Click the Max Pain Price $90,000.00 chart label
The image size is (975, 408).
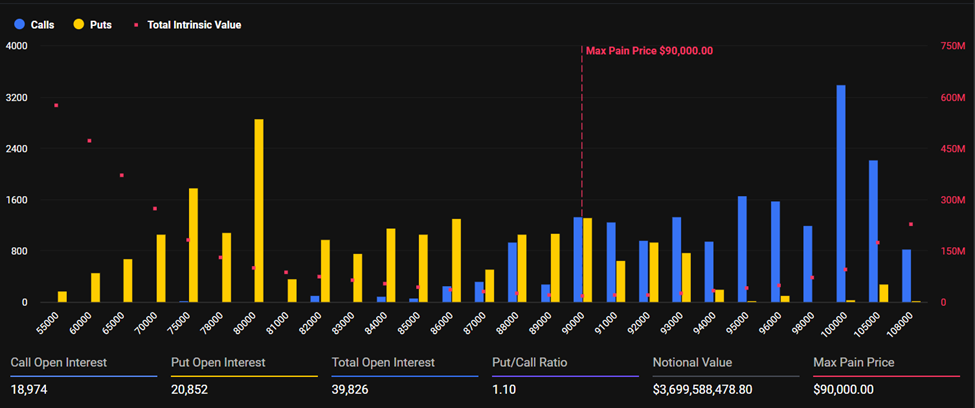click(649, 50)
